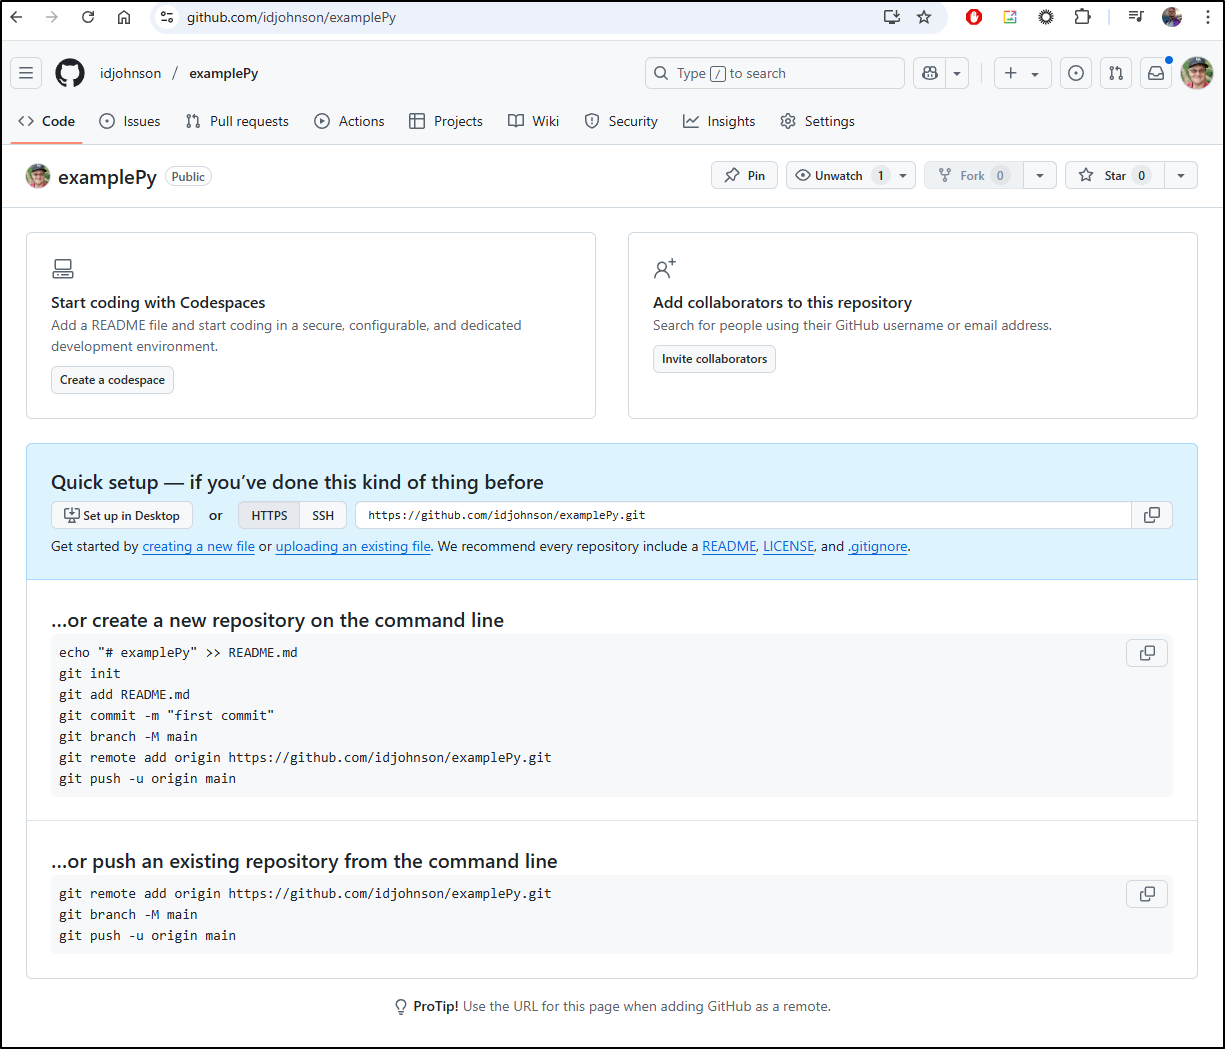Open the install app icon in address bar
The height and width of the screenshot is (1049, 1225).
892,17
